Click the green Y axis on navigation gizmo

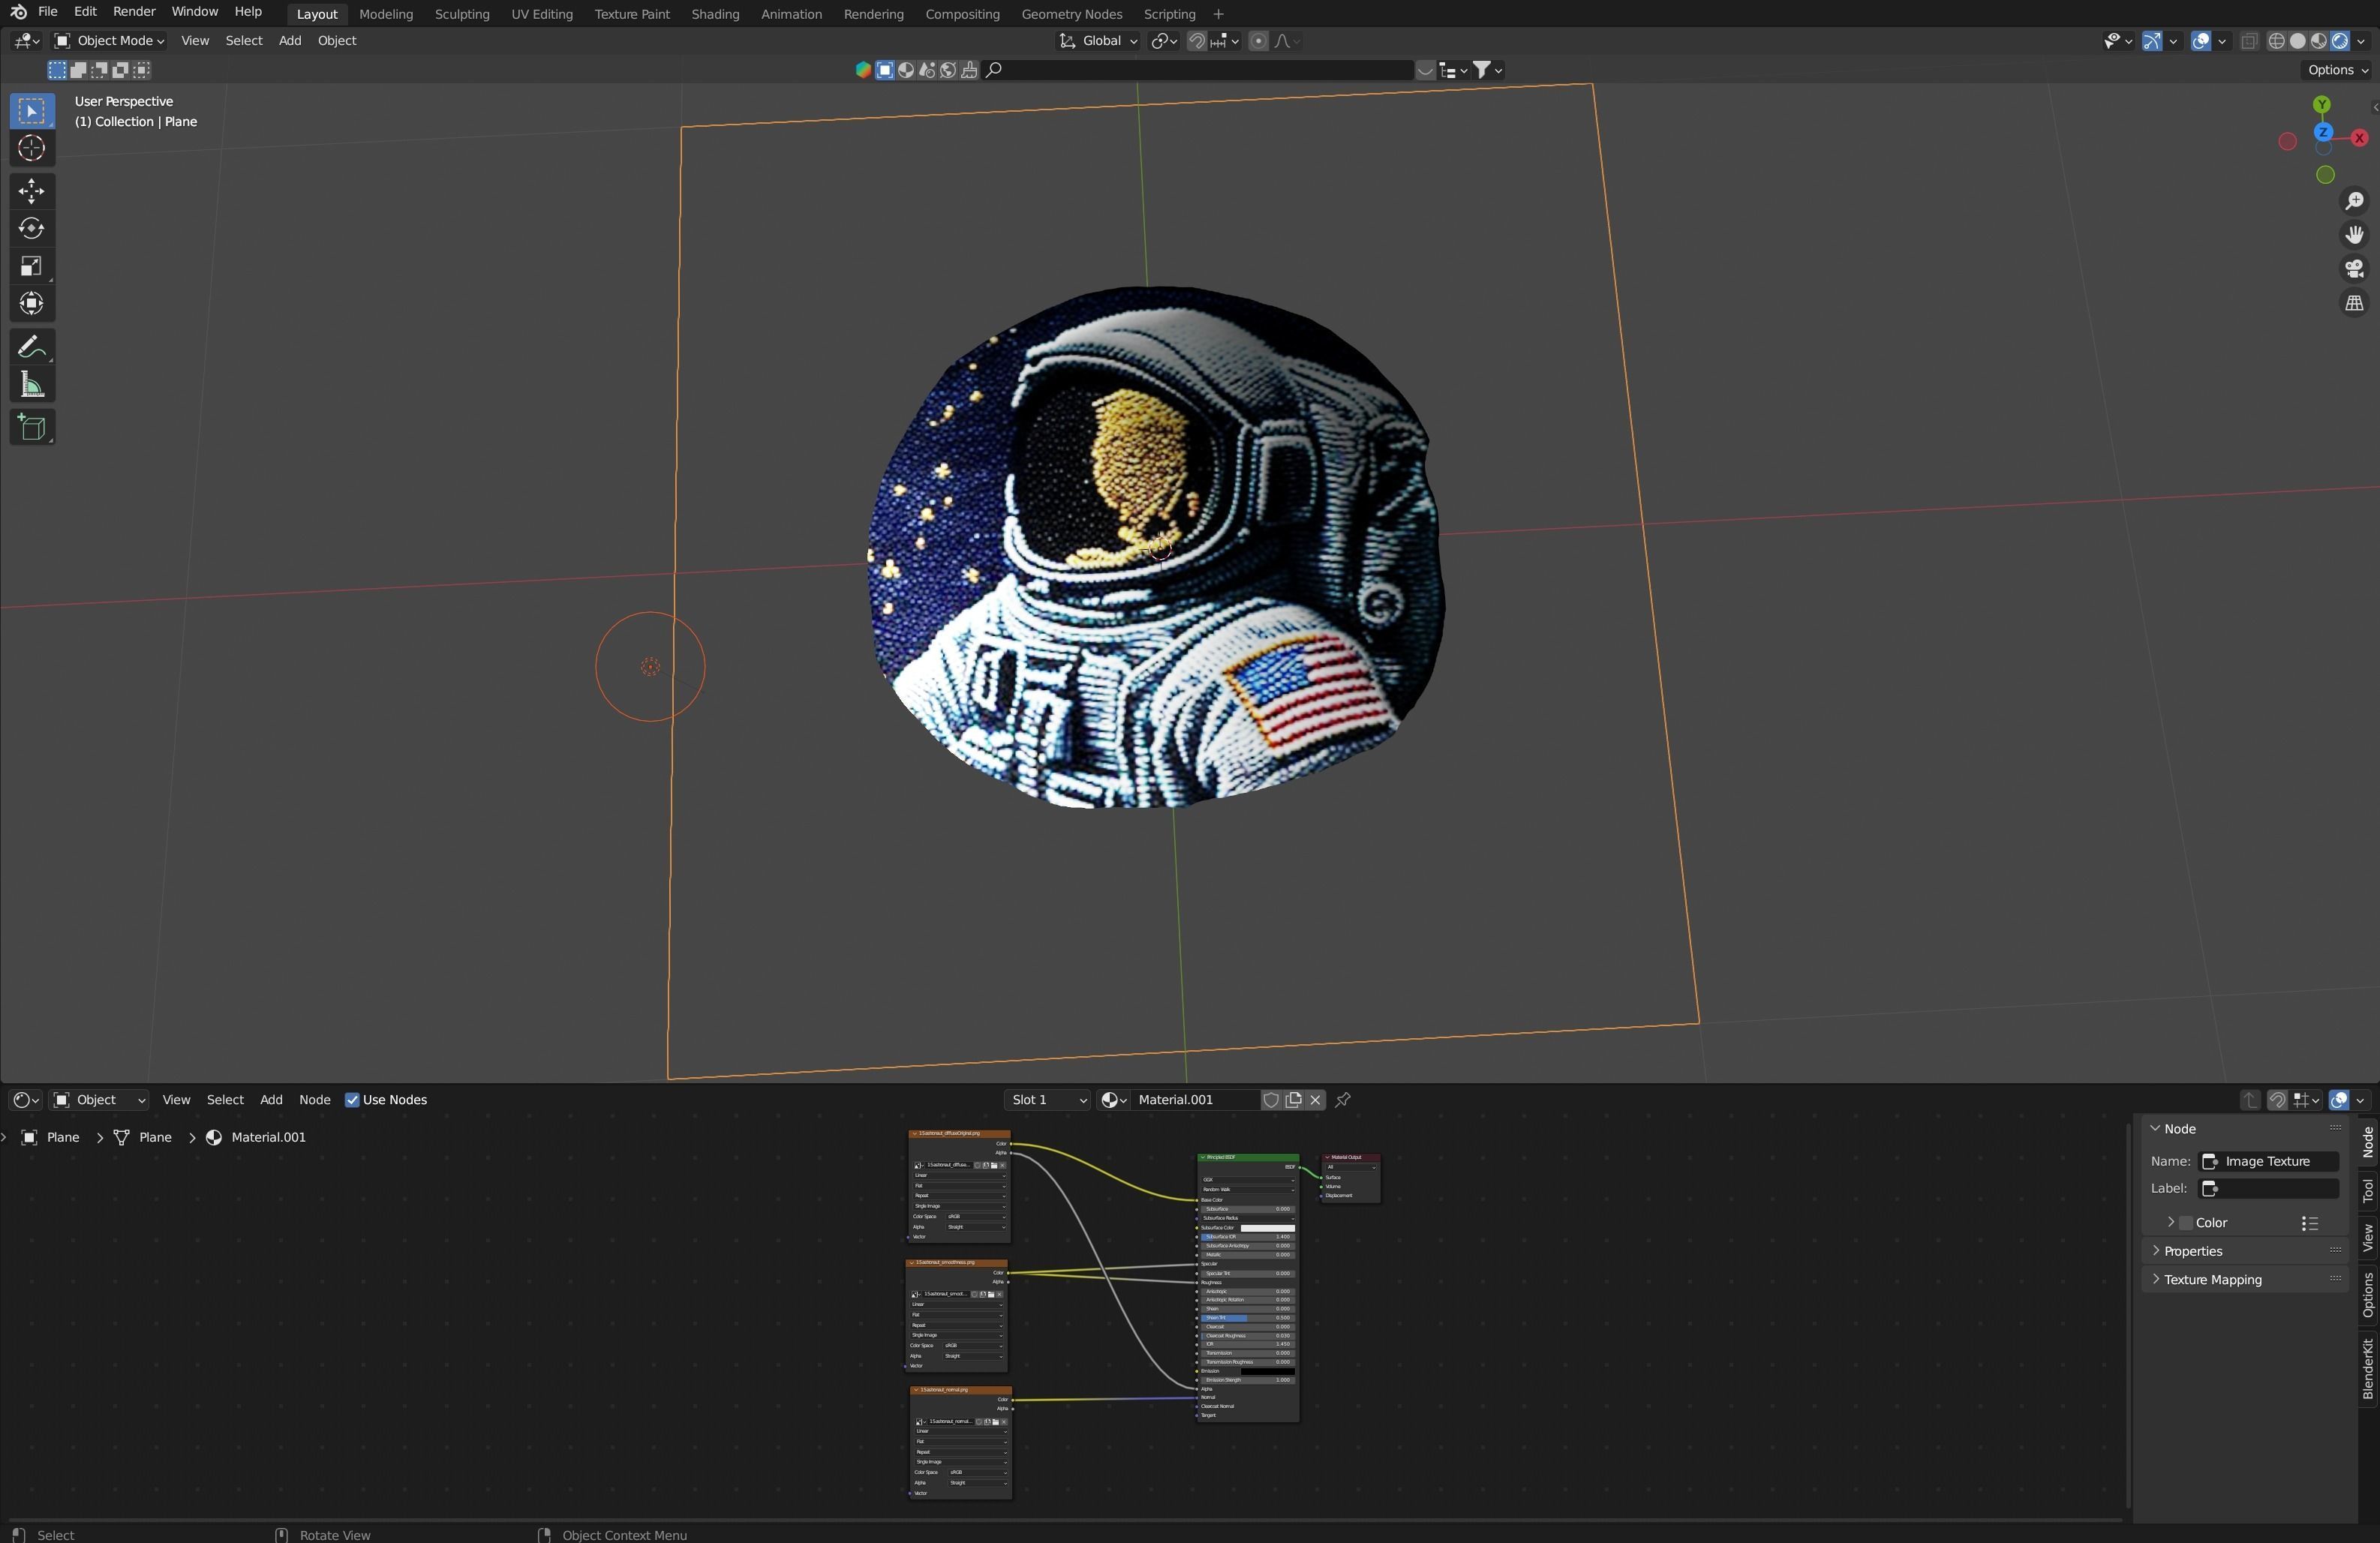tap(2322, 105)
